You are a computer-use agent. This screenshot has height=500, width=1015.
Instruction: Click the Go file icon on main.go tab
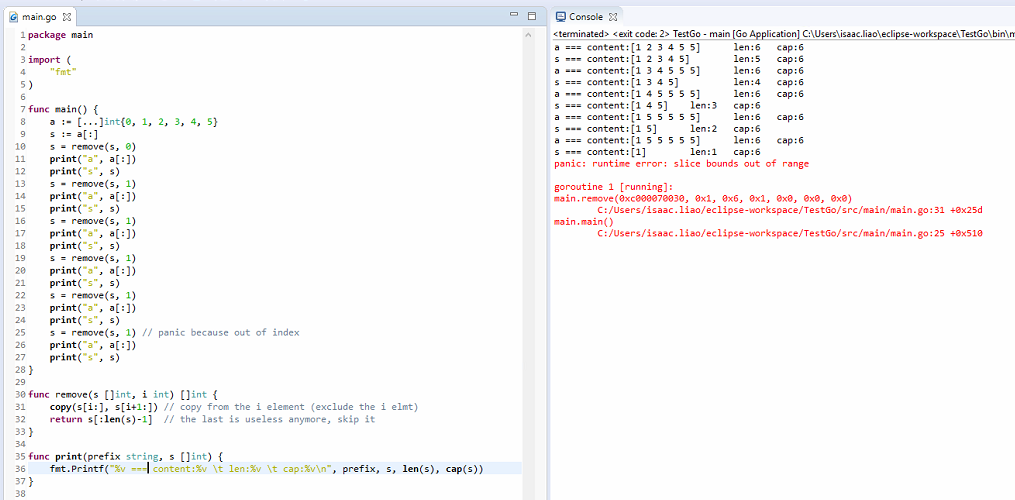(13, 17)
